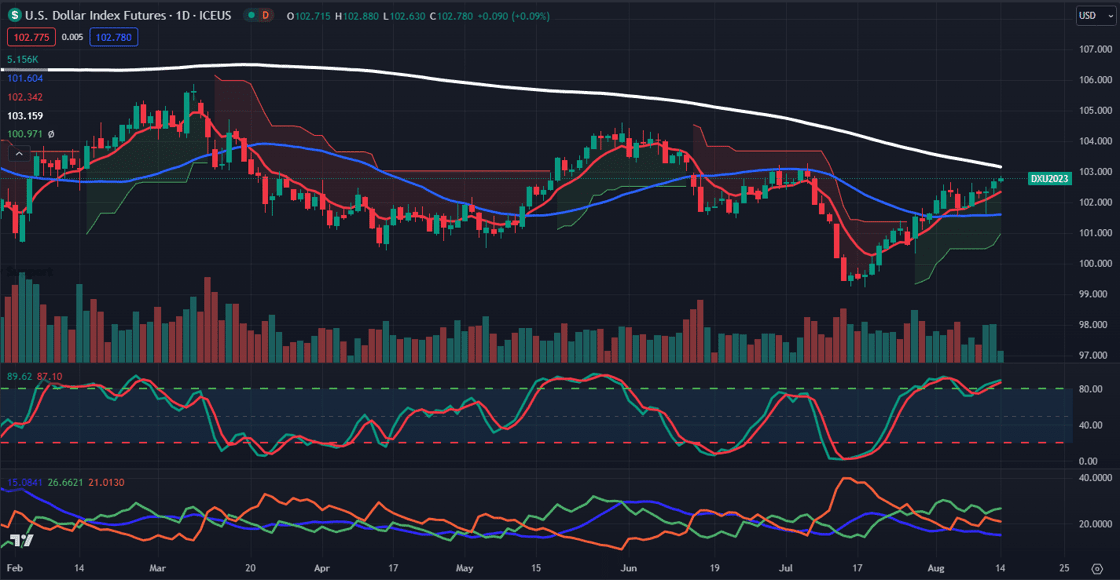
Task: Click the blue 102.780 buy price button
Action: click(114, 37)
